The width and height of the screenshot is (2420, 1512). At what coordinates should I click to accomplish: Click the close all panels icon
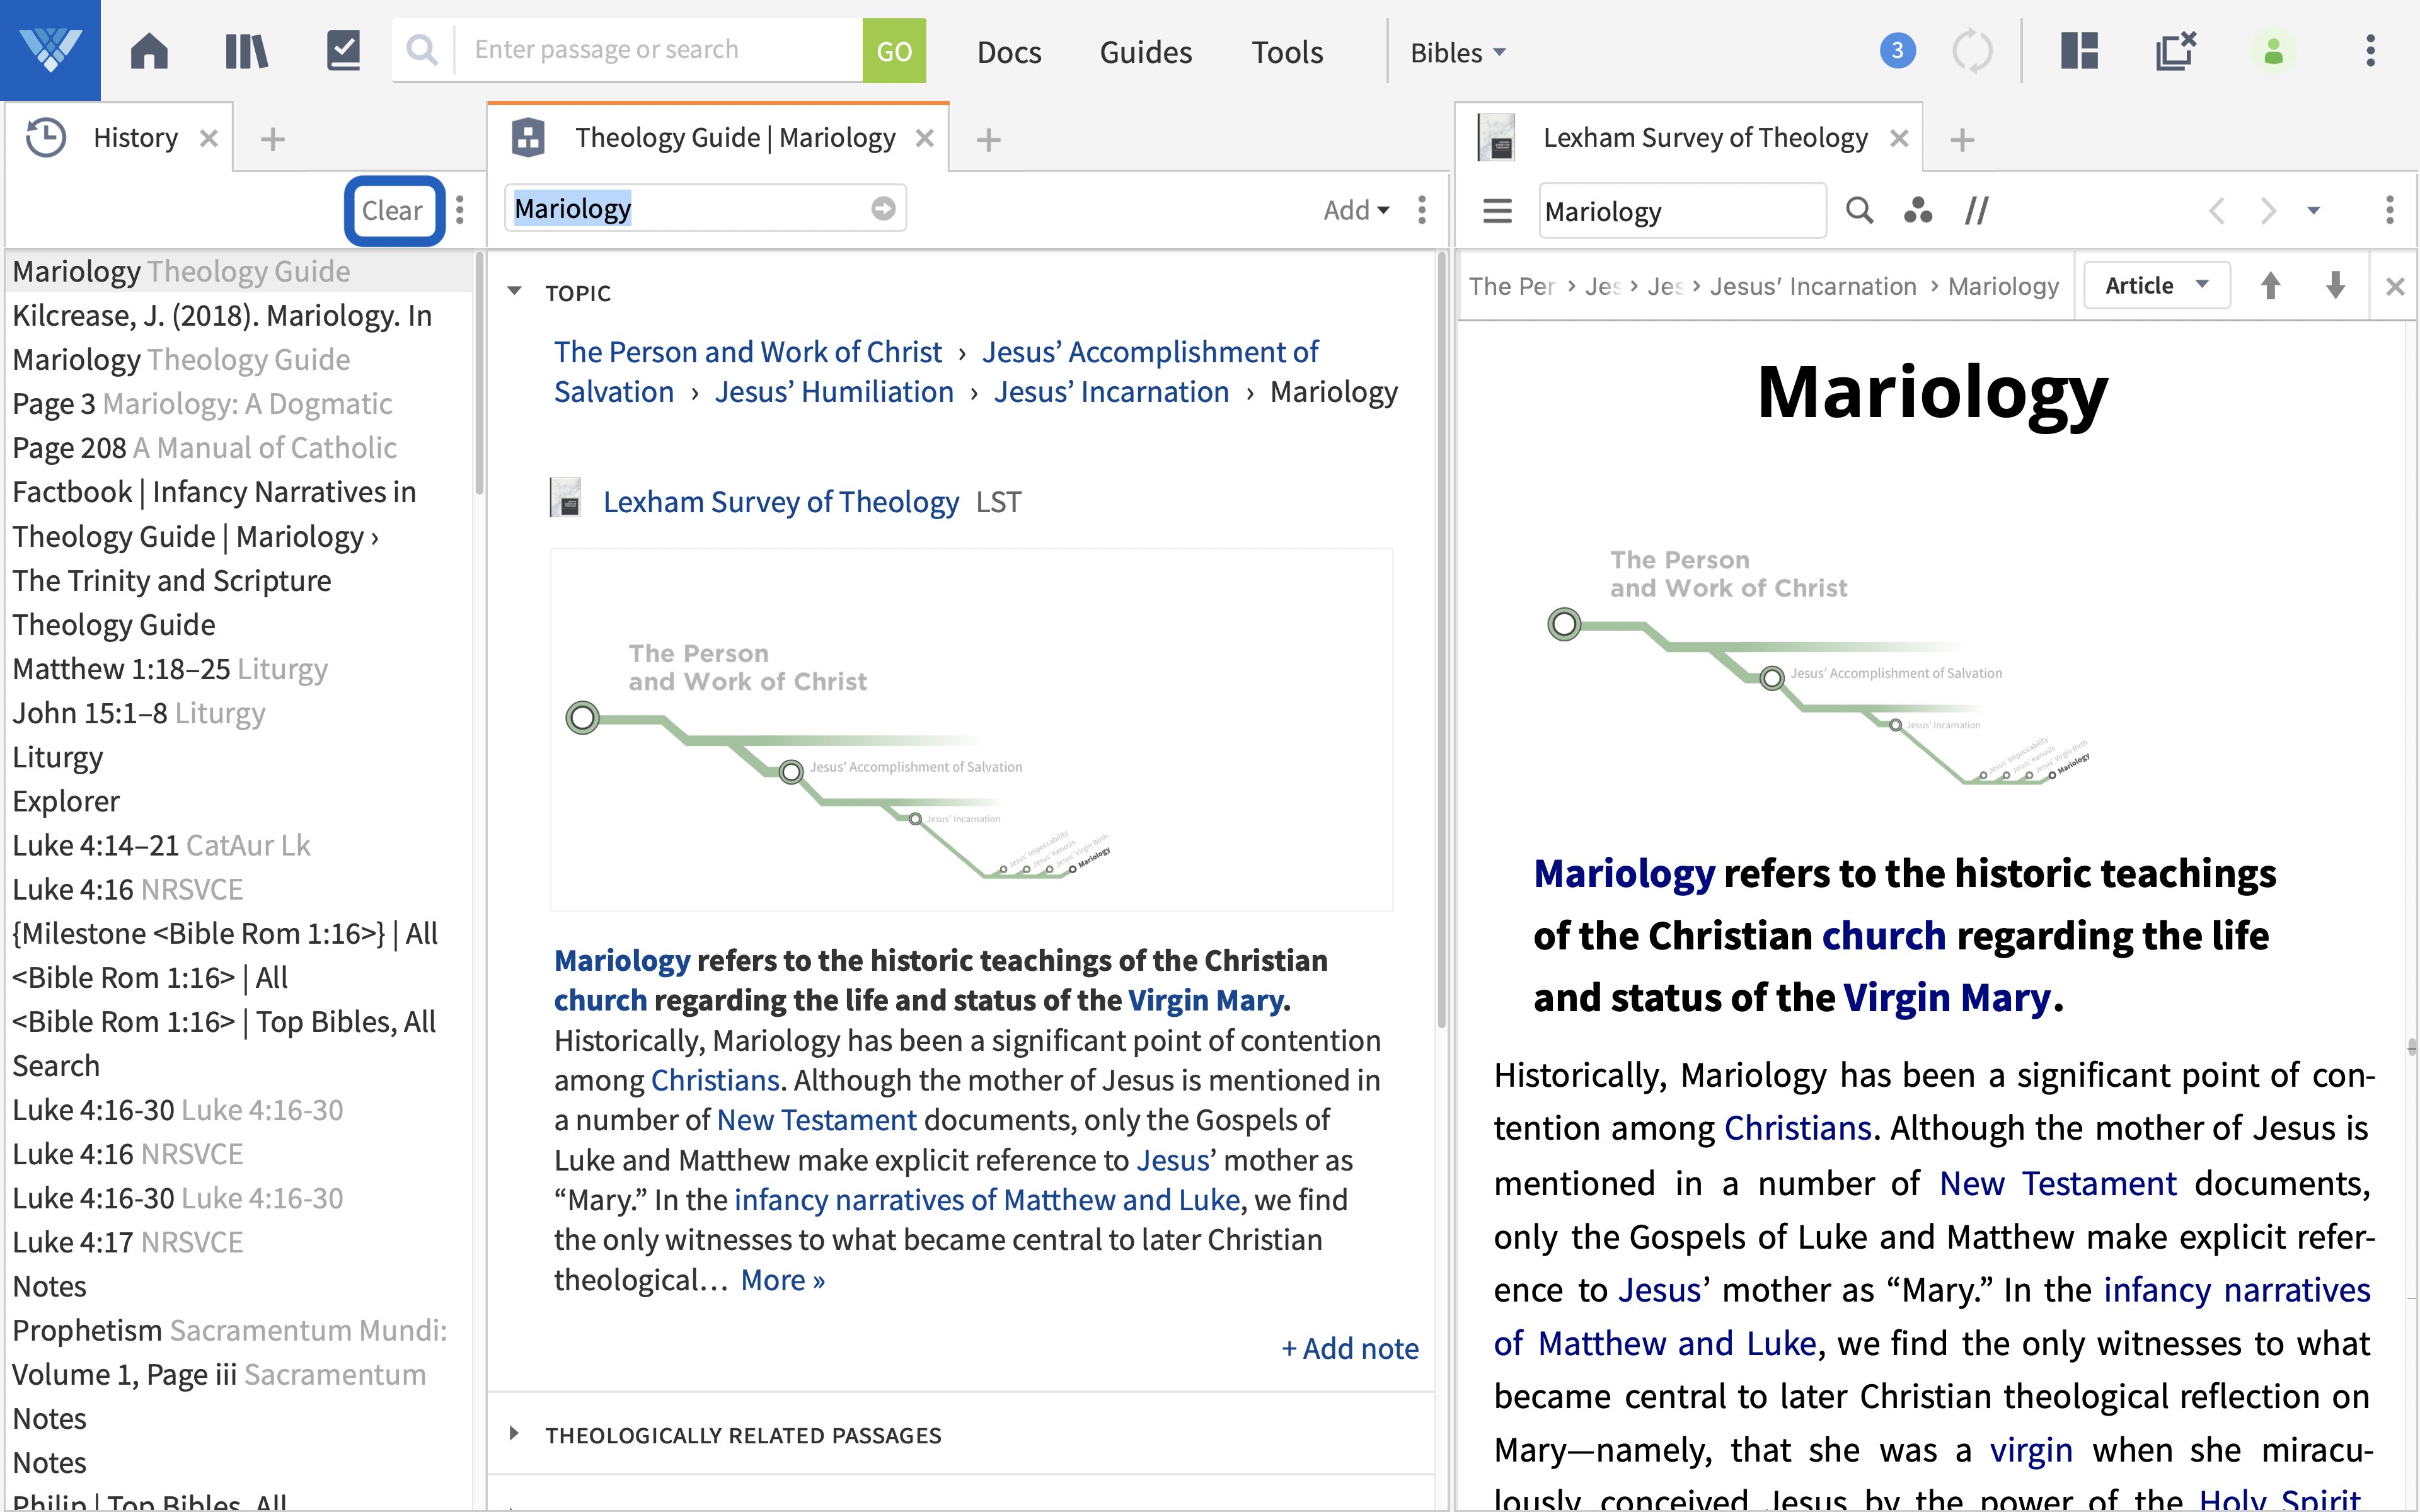pos(2175,50)
